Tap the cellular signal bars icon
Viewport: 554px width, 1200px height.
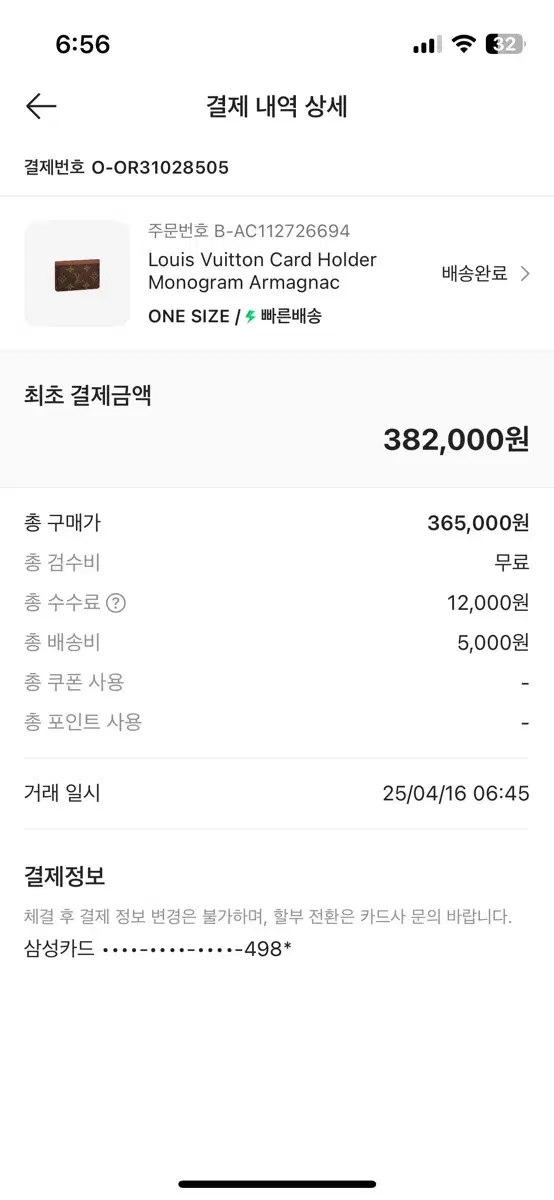tap(425, 45)
